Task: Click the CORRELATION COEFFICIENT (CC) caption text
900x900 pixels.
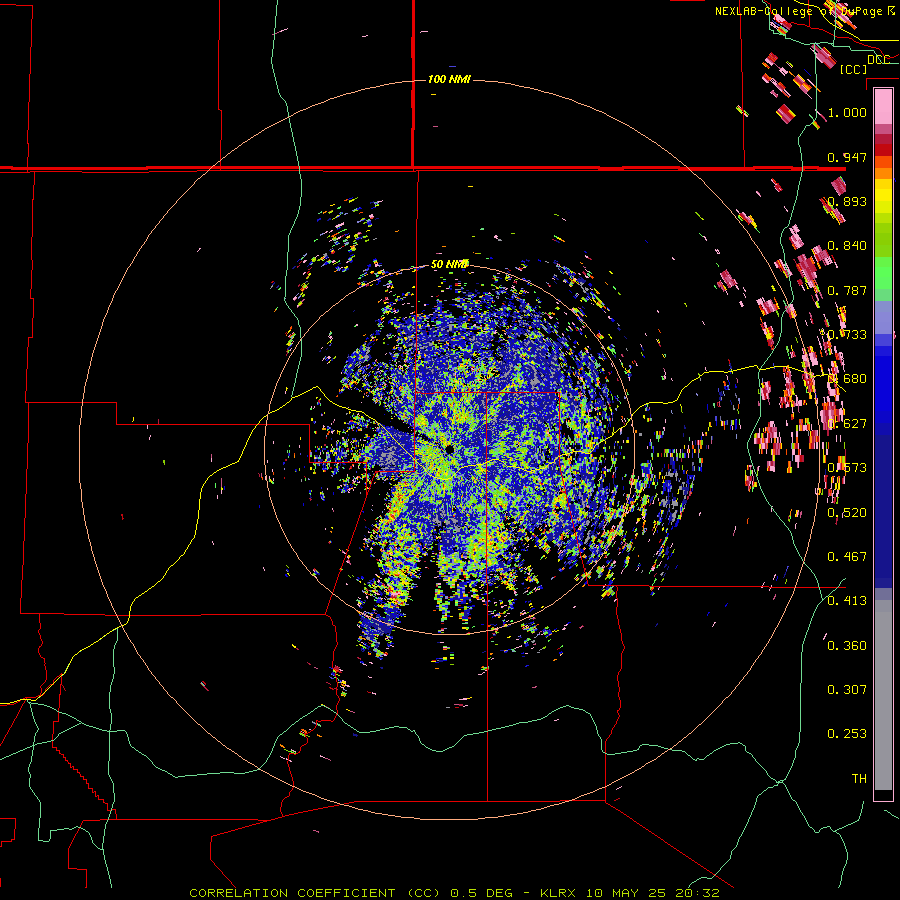Action: [315, 893]
